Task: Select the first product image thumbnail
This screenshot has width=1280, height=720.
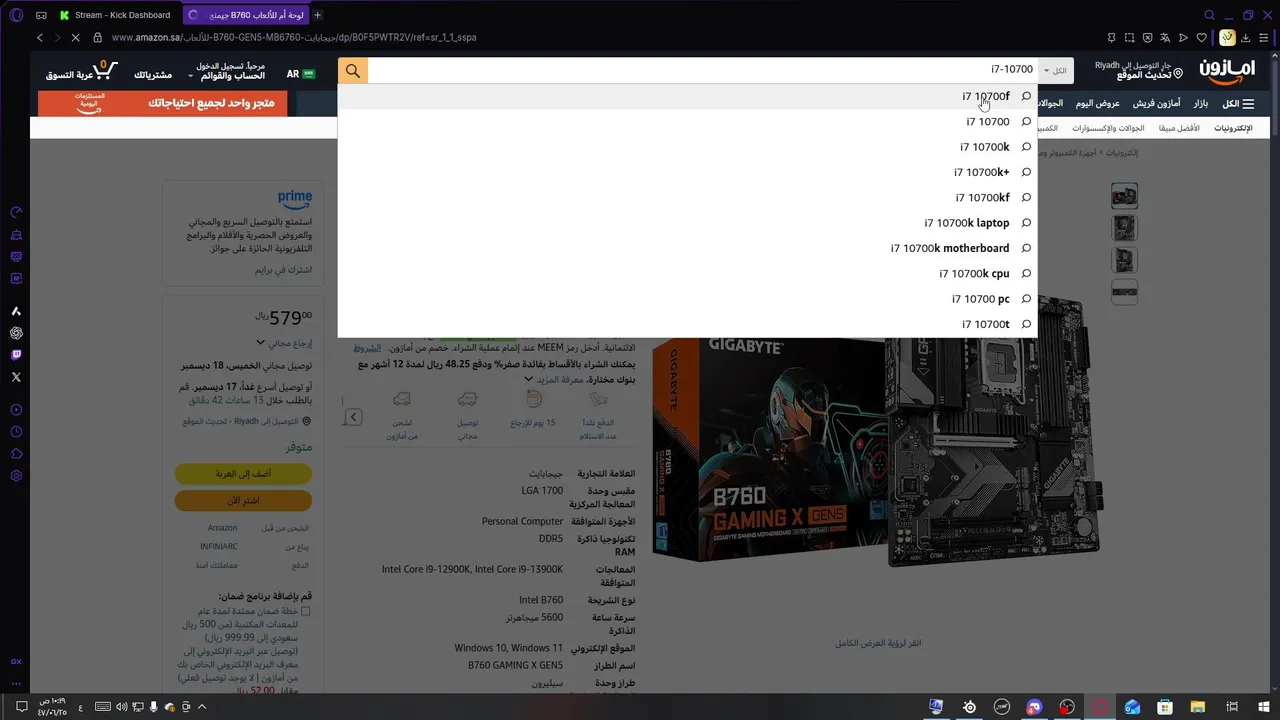Action: tap(1124, 196)
